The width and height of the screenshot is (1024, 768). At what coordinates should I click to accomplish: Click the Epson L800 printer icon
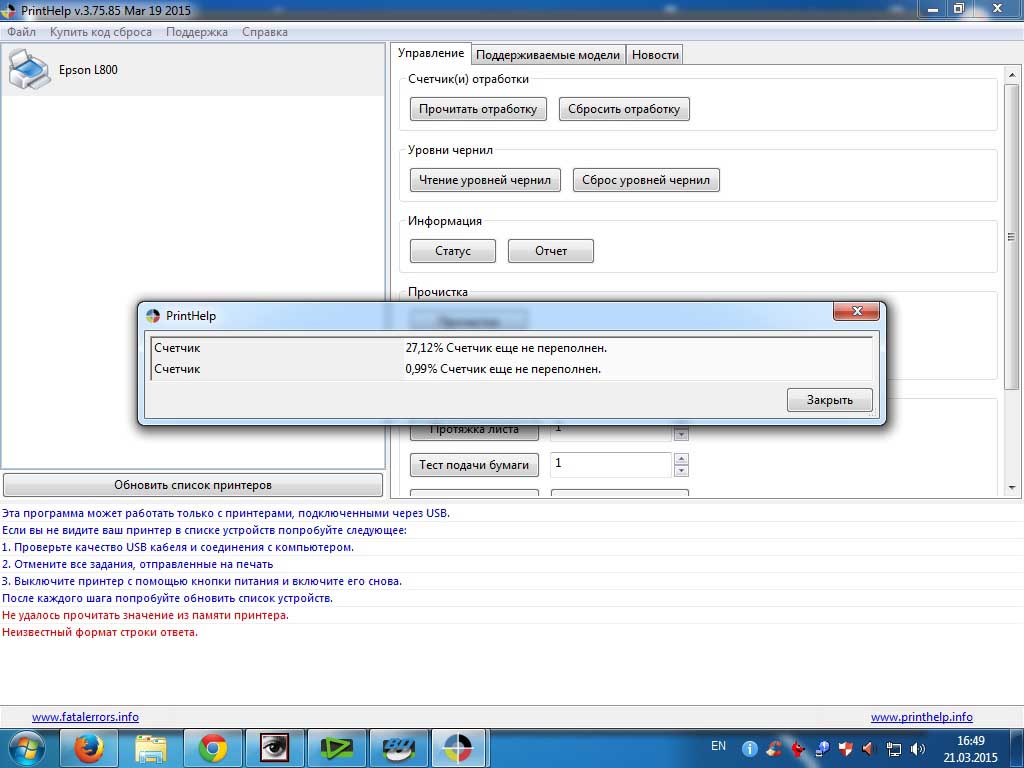[29, 69]
